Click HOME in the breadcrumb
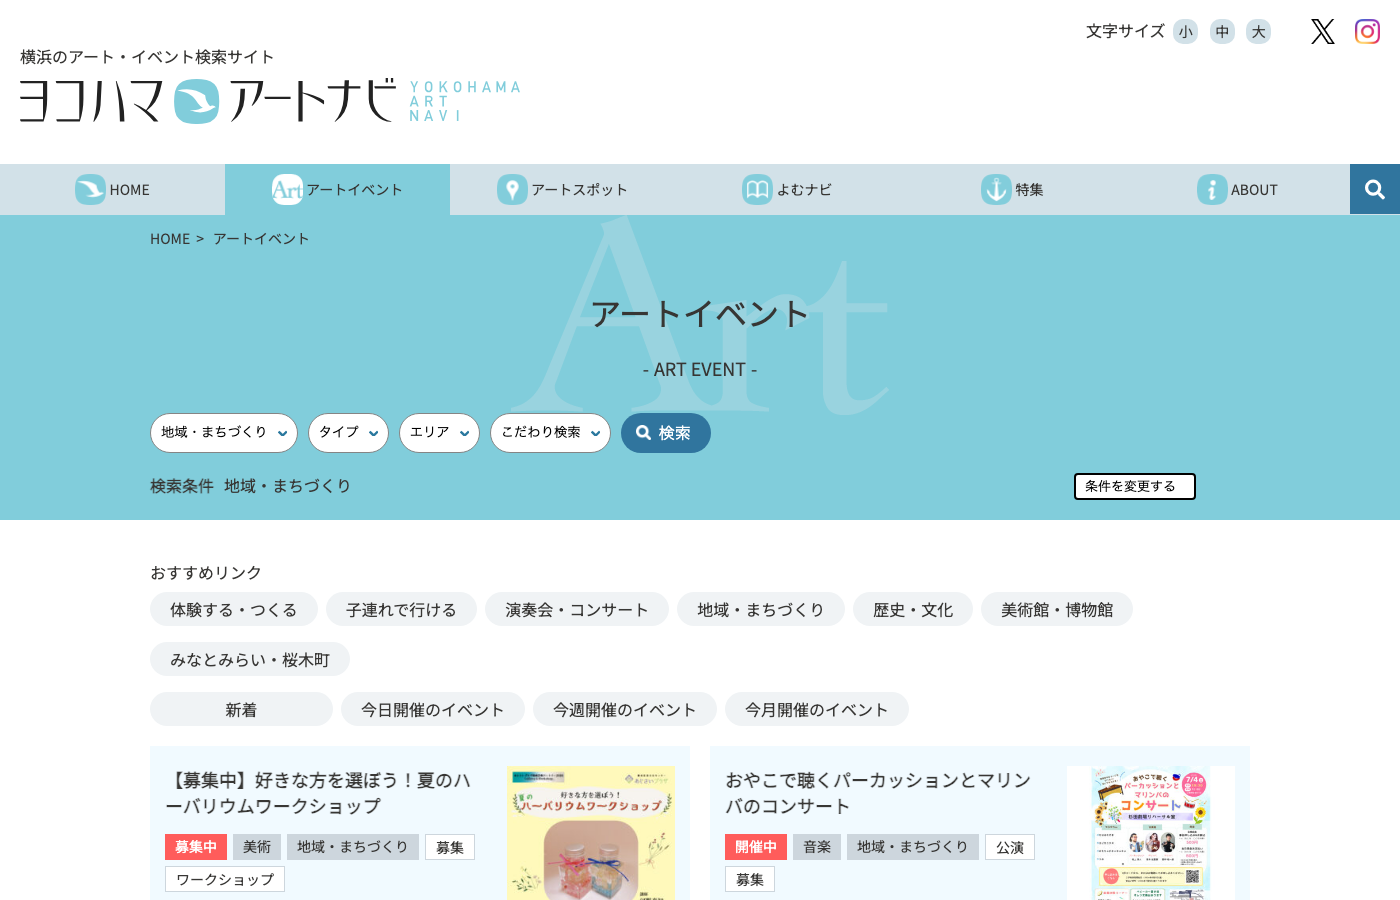The height and width of the screenshot is (900, 1400). [170, 239]
